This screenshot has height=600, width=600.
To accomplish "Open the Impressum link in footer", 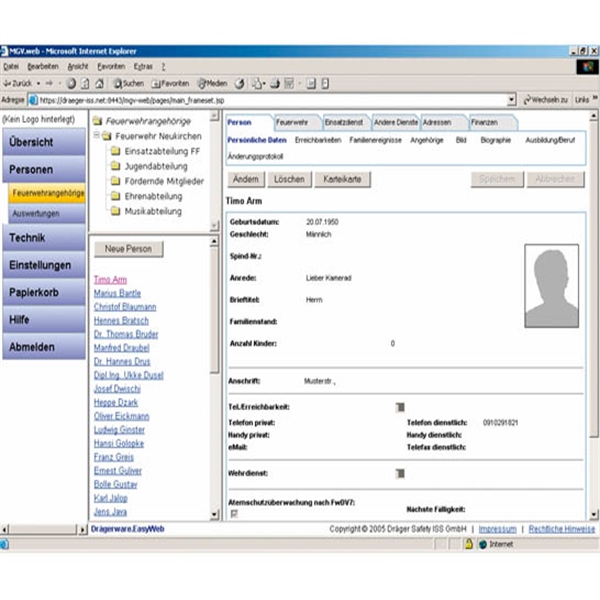I will click(497, 528).
